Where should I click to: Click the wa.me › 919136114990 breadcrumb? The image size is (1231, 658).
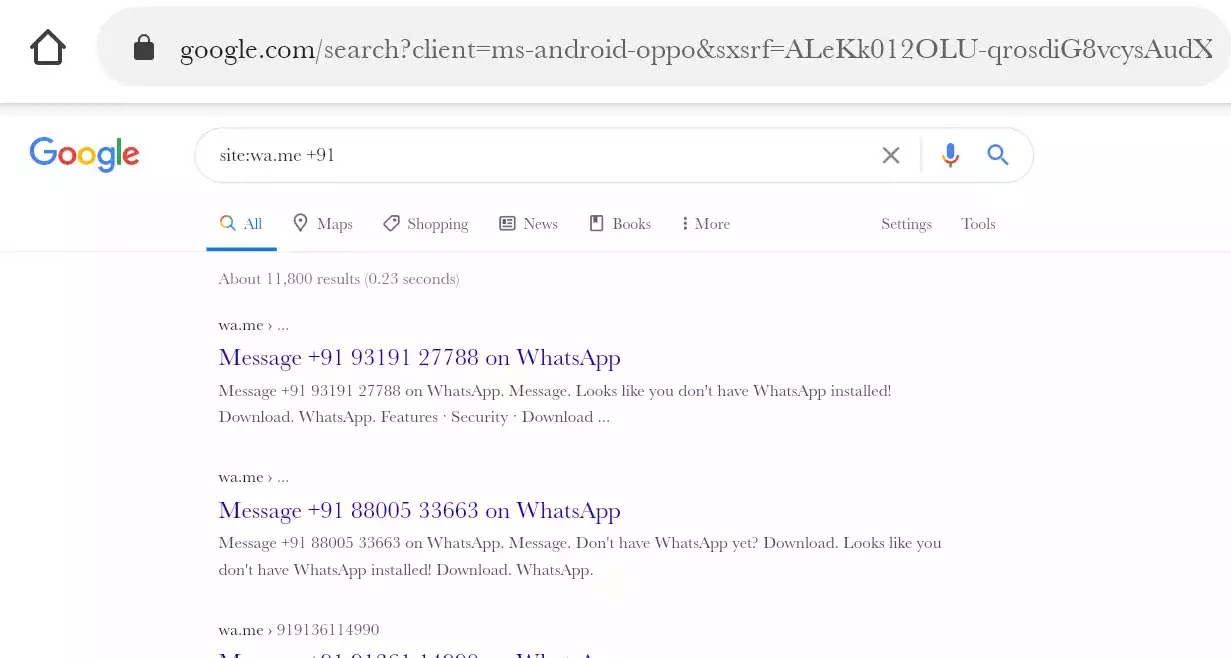299,630
